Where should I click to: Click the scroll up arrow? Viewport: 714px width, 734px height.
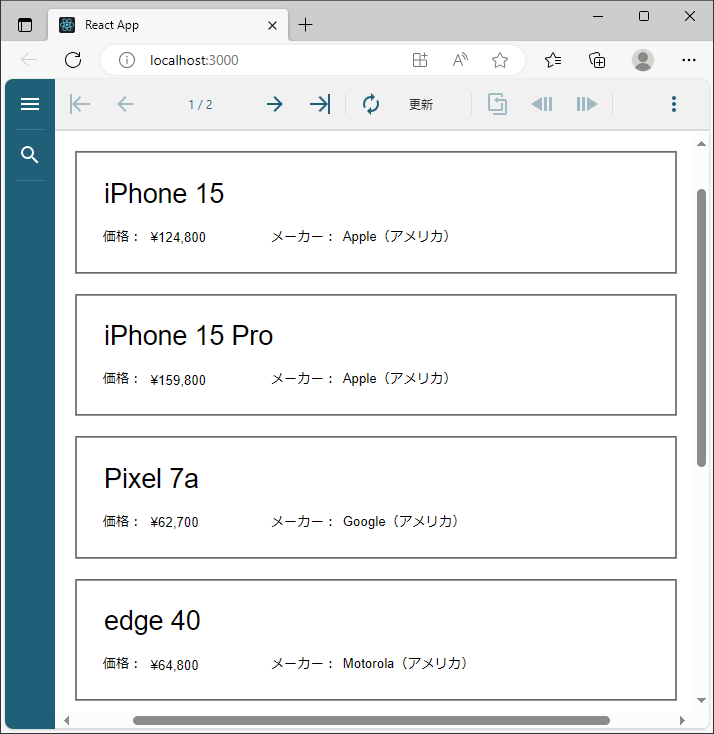click(x=701, y=144)
